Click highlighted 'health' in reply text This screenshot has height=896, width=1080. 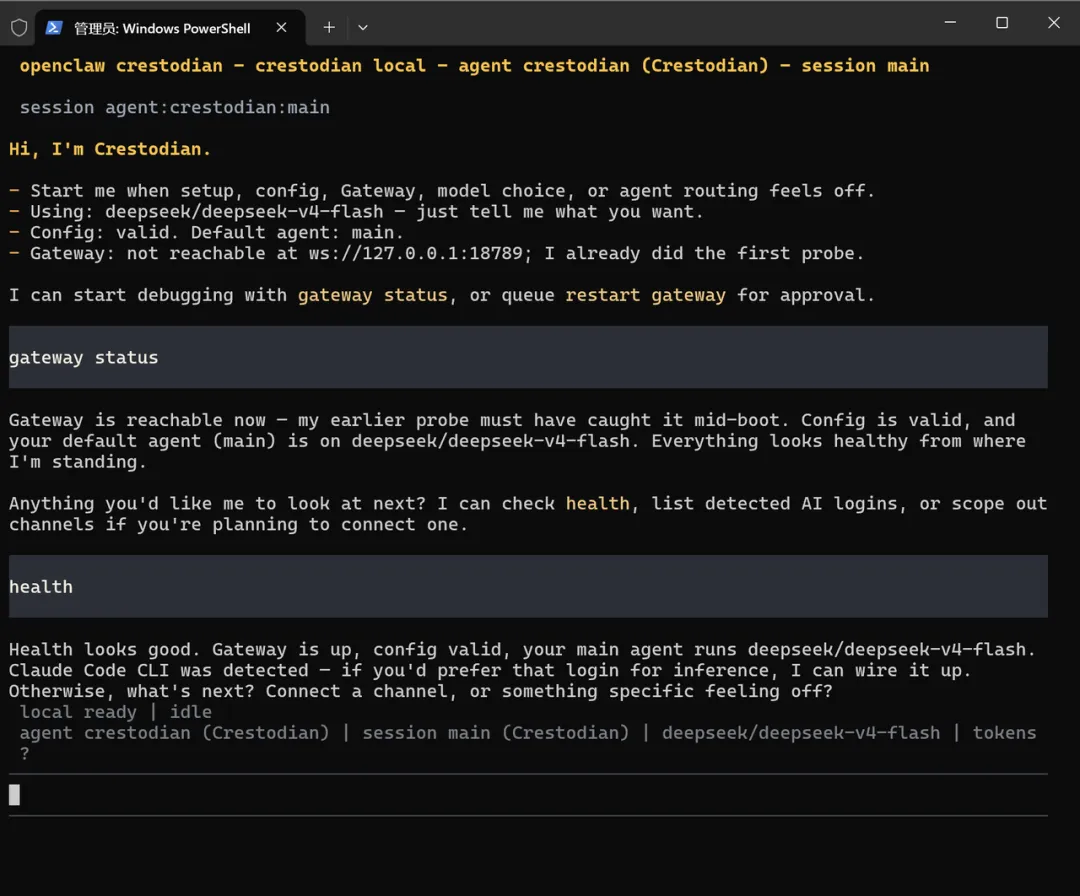(598, 503)
